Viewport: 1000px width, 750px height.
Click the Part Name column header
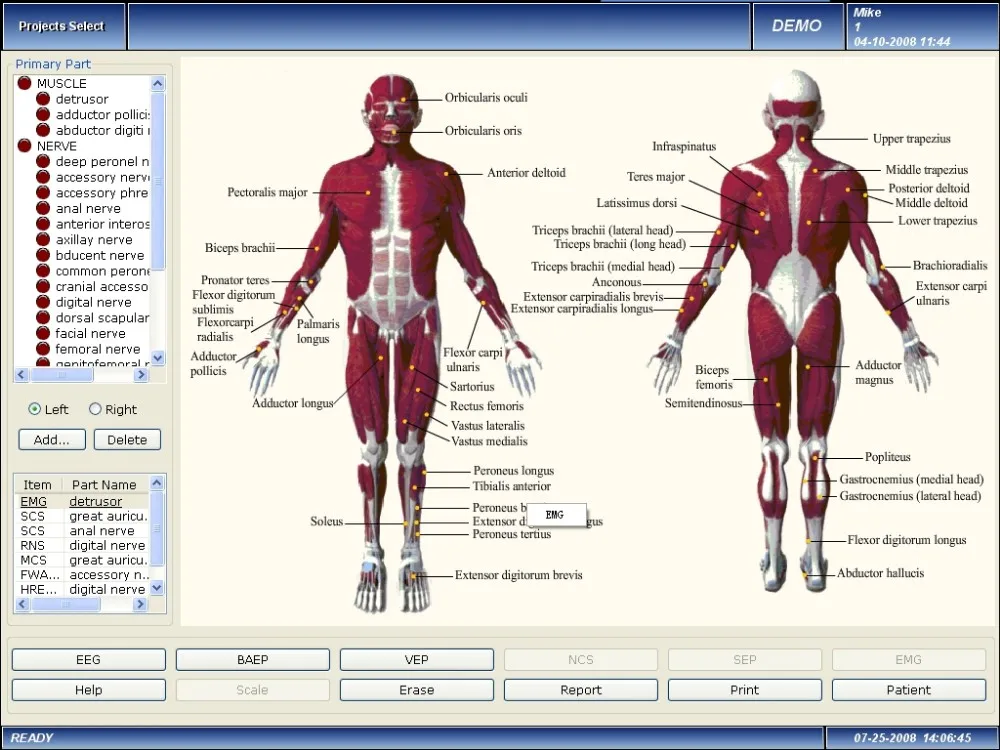tap(105, 485)
